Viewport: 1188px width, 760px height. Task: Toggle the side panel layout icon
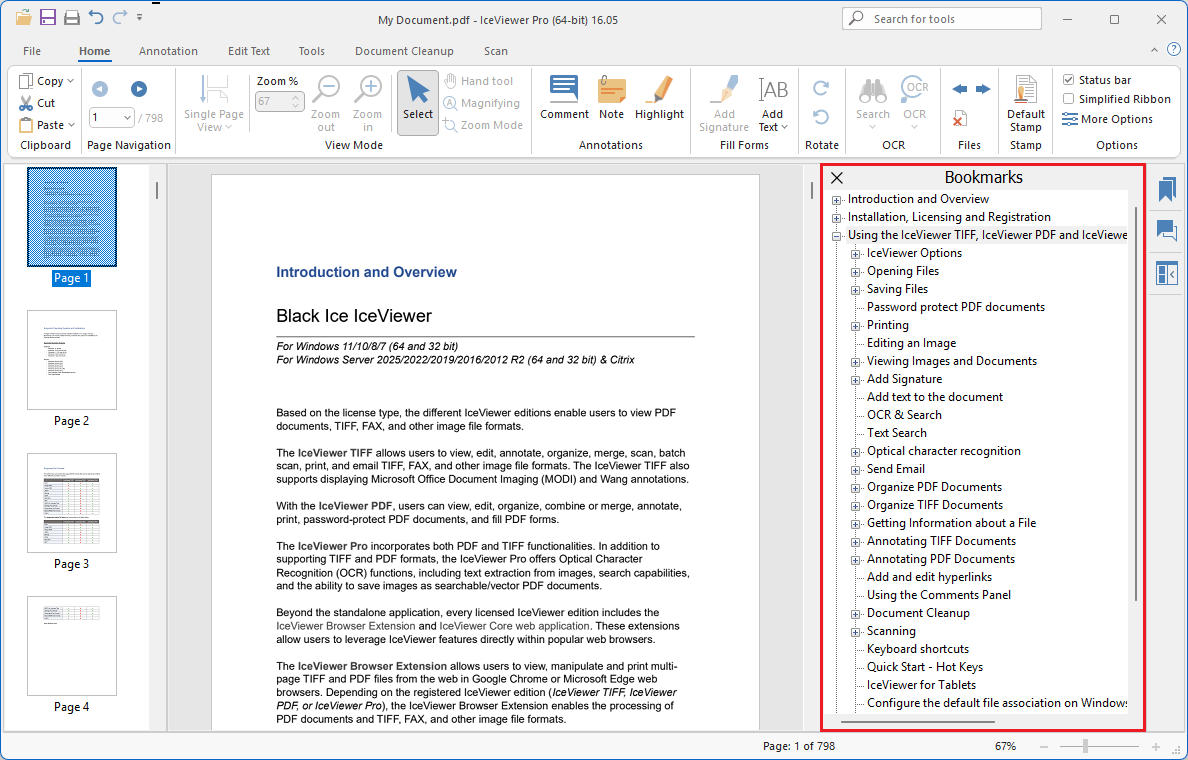point(1167,273)
